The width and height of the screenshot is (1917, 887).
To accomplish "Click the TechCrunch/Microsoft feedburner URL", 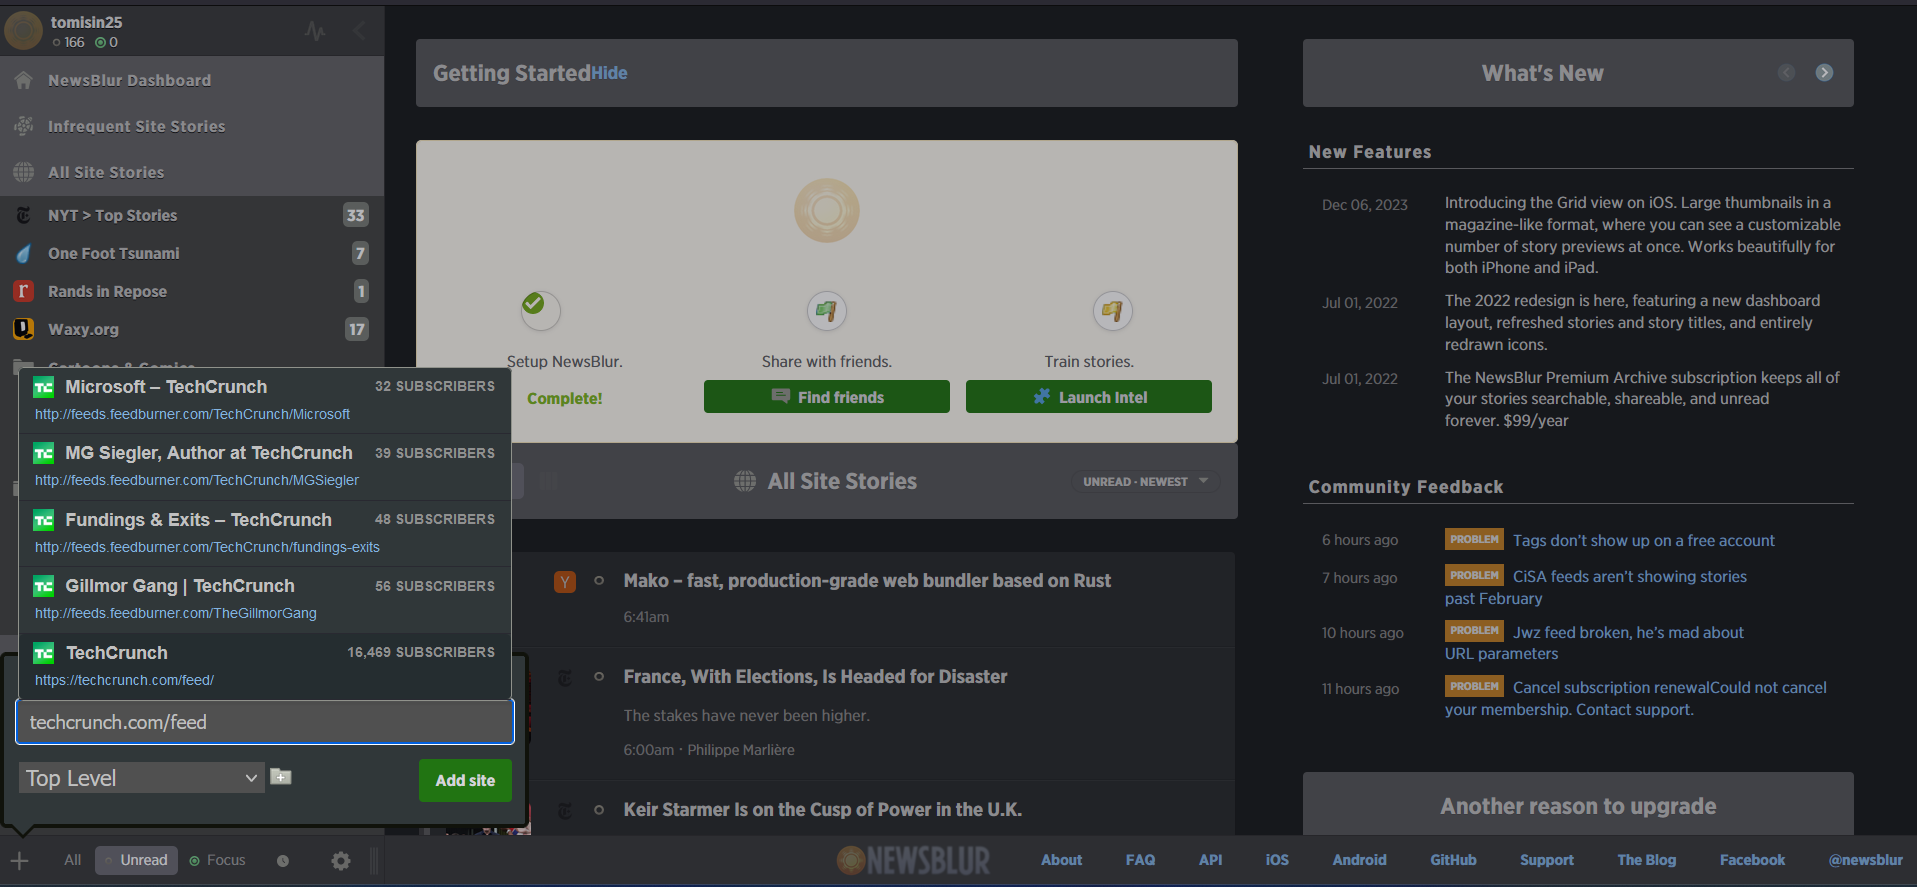I will click(192, 414).
